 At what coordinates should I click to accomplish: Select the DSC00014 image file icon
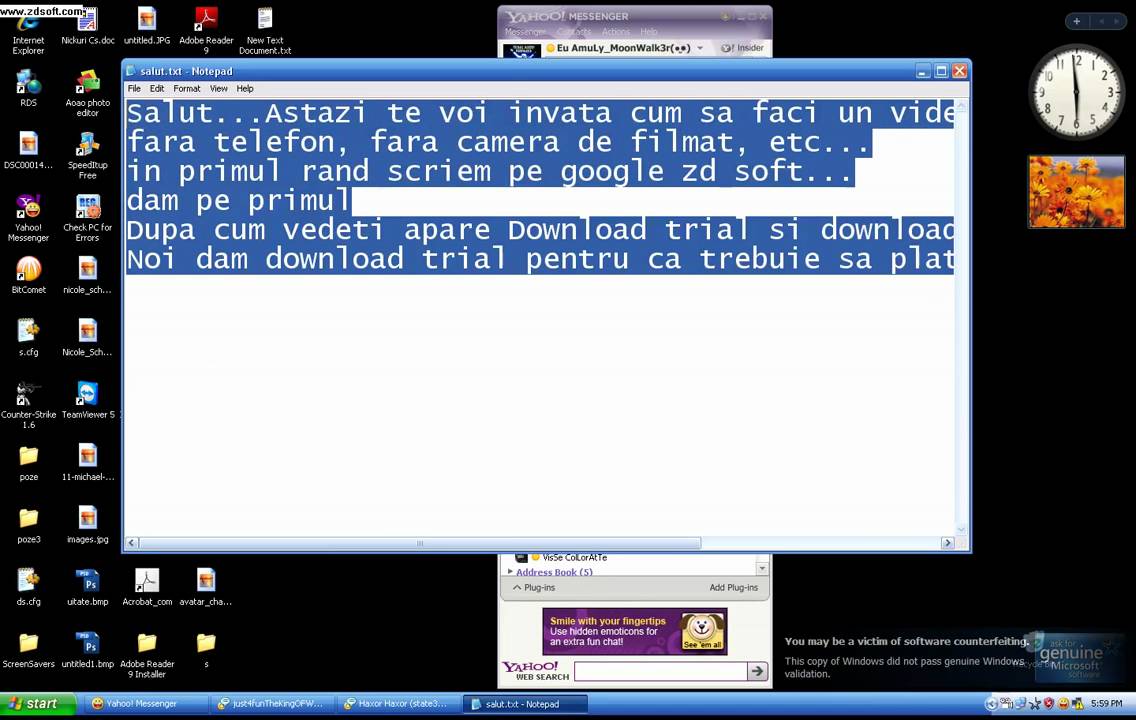pyautogui.click(x=28, y=151)
